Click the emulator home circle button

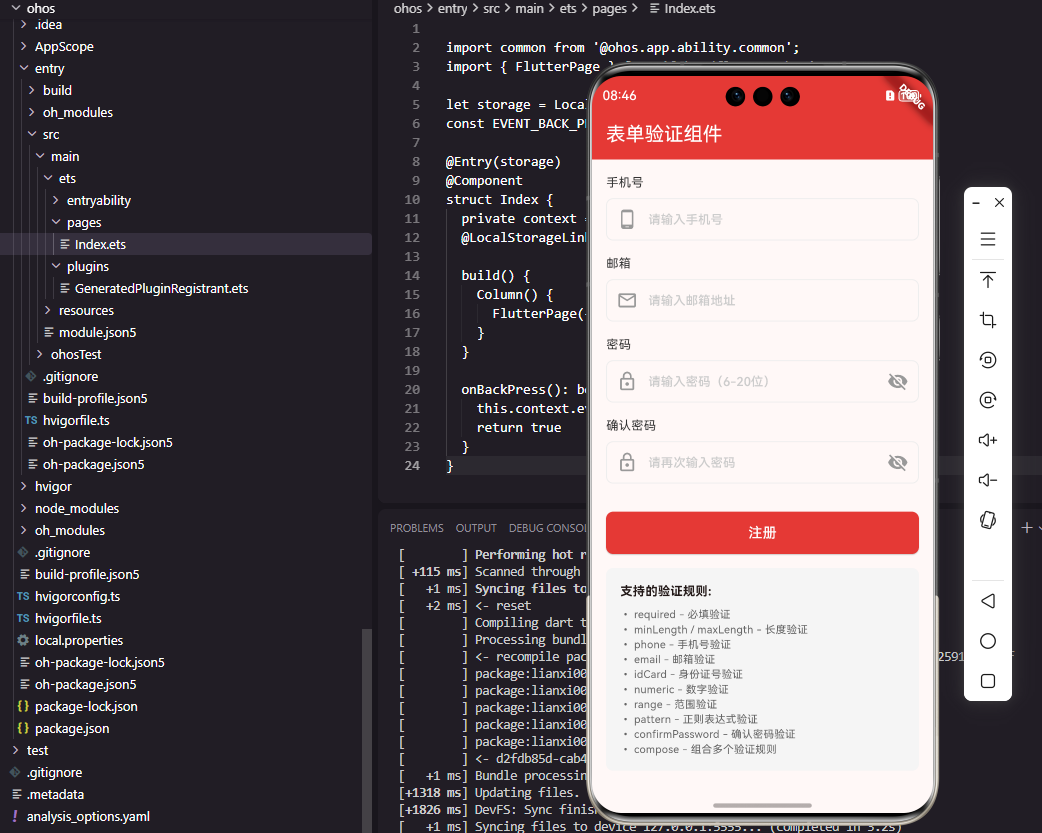988,641
